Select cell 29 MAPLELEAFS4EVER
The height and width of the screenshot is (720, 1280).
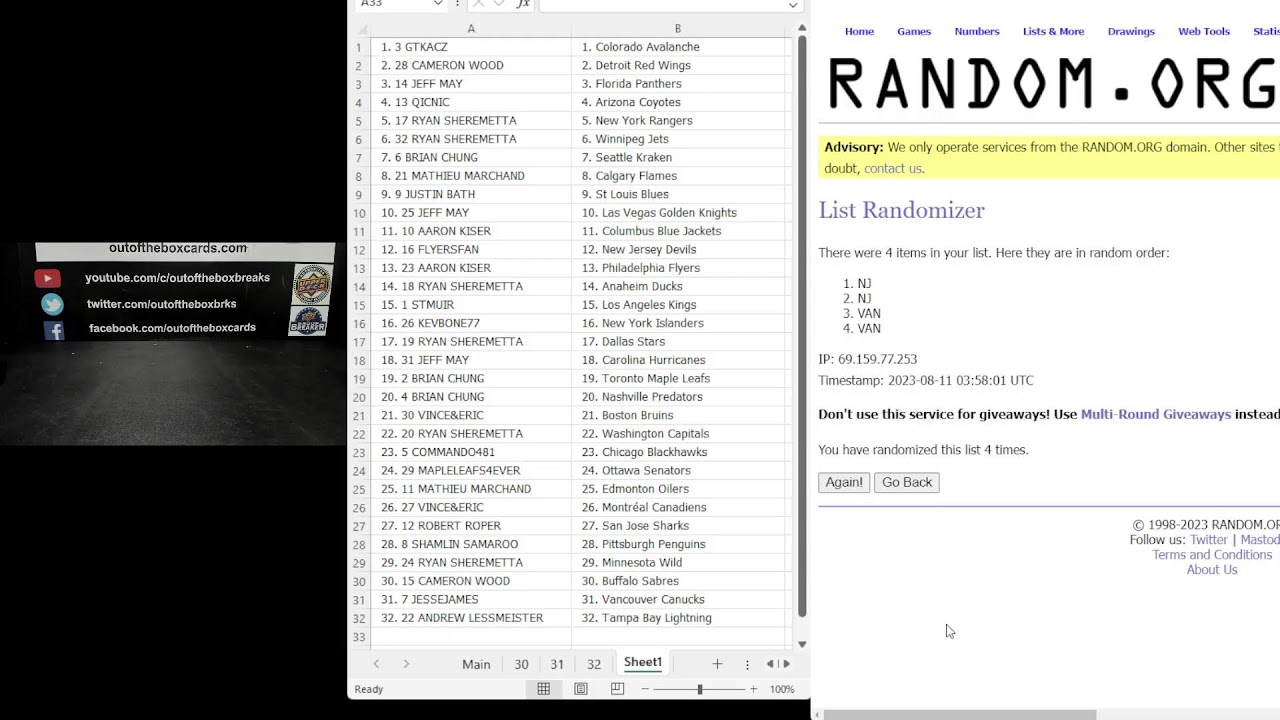click(x=471, y=470)
